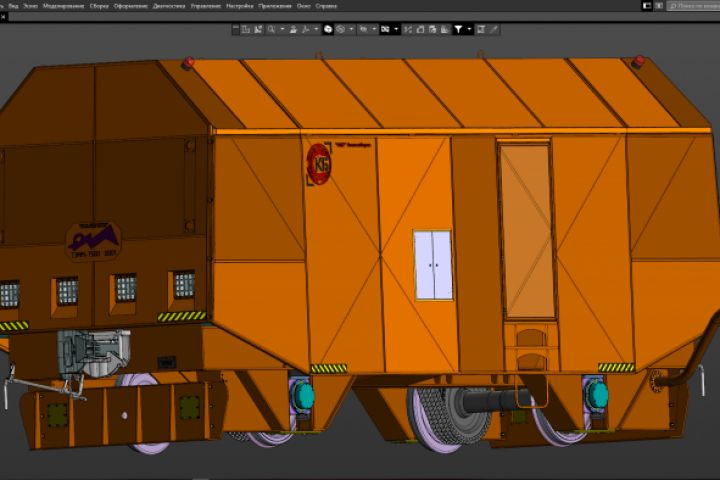Viewport: 720px width, 480px height.
Task: Click the wireframe sphere display icon
Action: click(340, 29)
